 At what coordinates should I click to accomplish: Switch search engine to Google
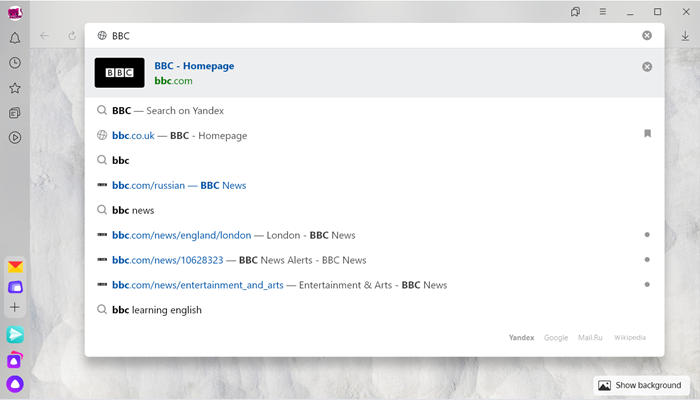coord(556,338)
